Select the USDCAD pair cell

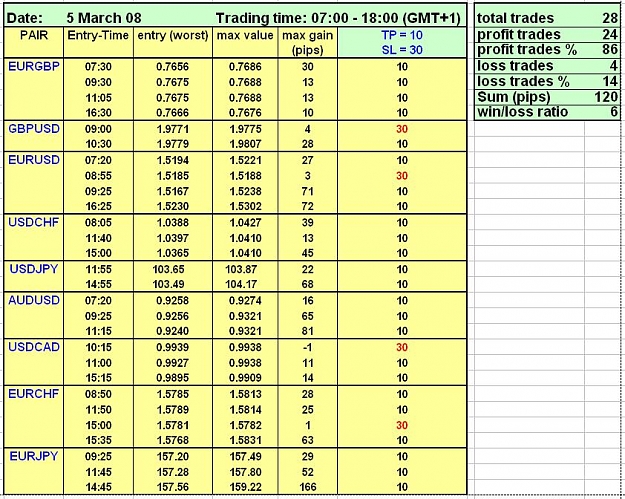click(x=34, y=347)
